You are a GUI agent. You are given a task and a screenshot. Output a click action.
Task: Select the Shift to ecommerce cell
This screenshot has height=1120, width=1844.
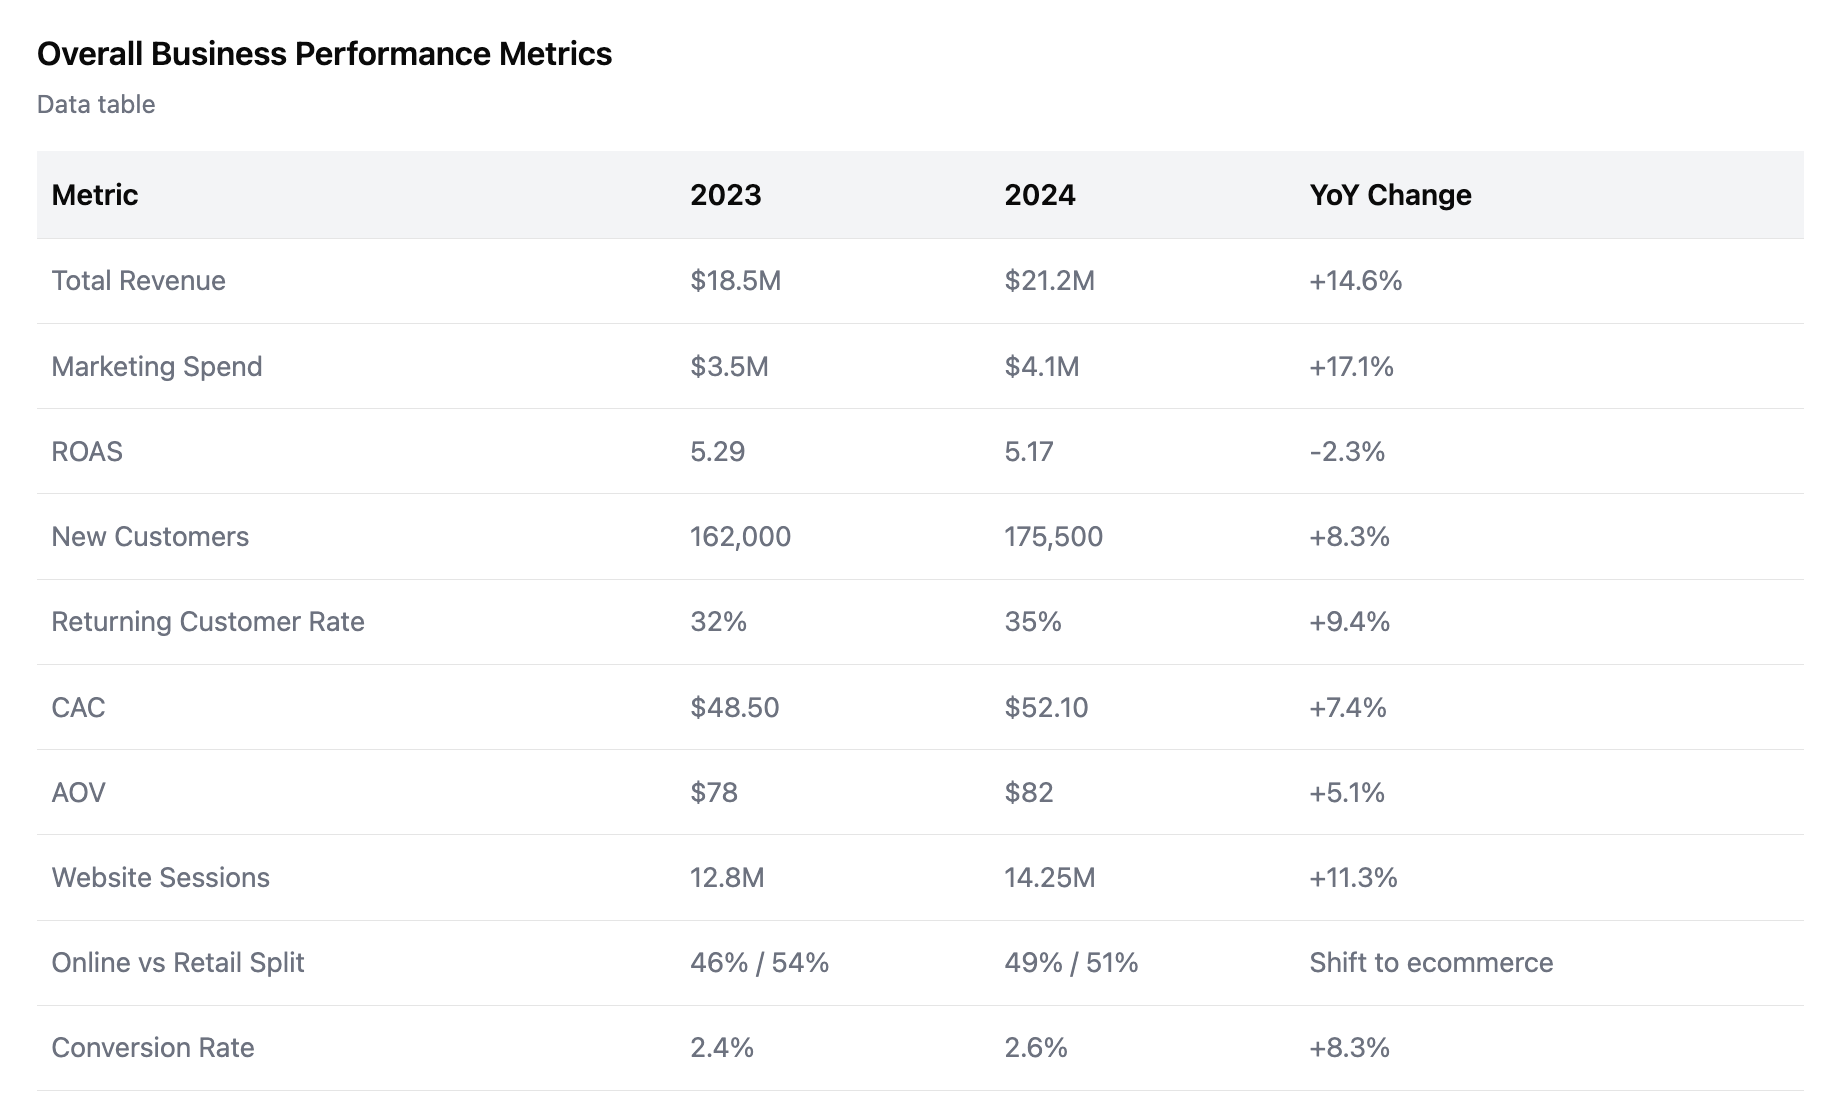coord(1431,962)
